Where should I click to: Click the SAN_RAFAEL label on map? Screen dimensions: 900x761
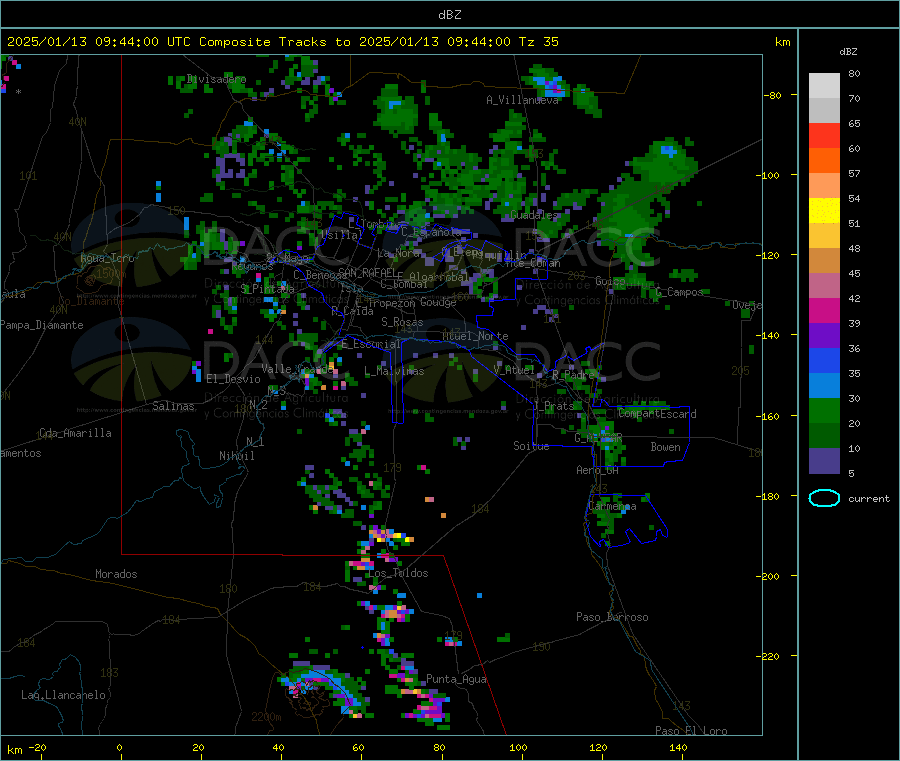coord(367,272)
